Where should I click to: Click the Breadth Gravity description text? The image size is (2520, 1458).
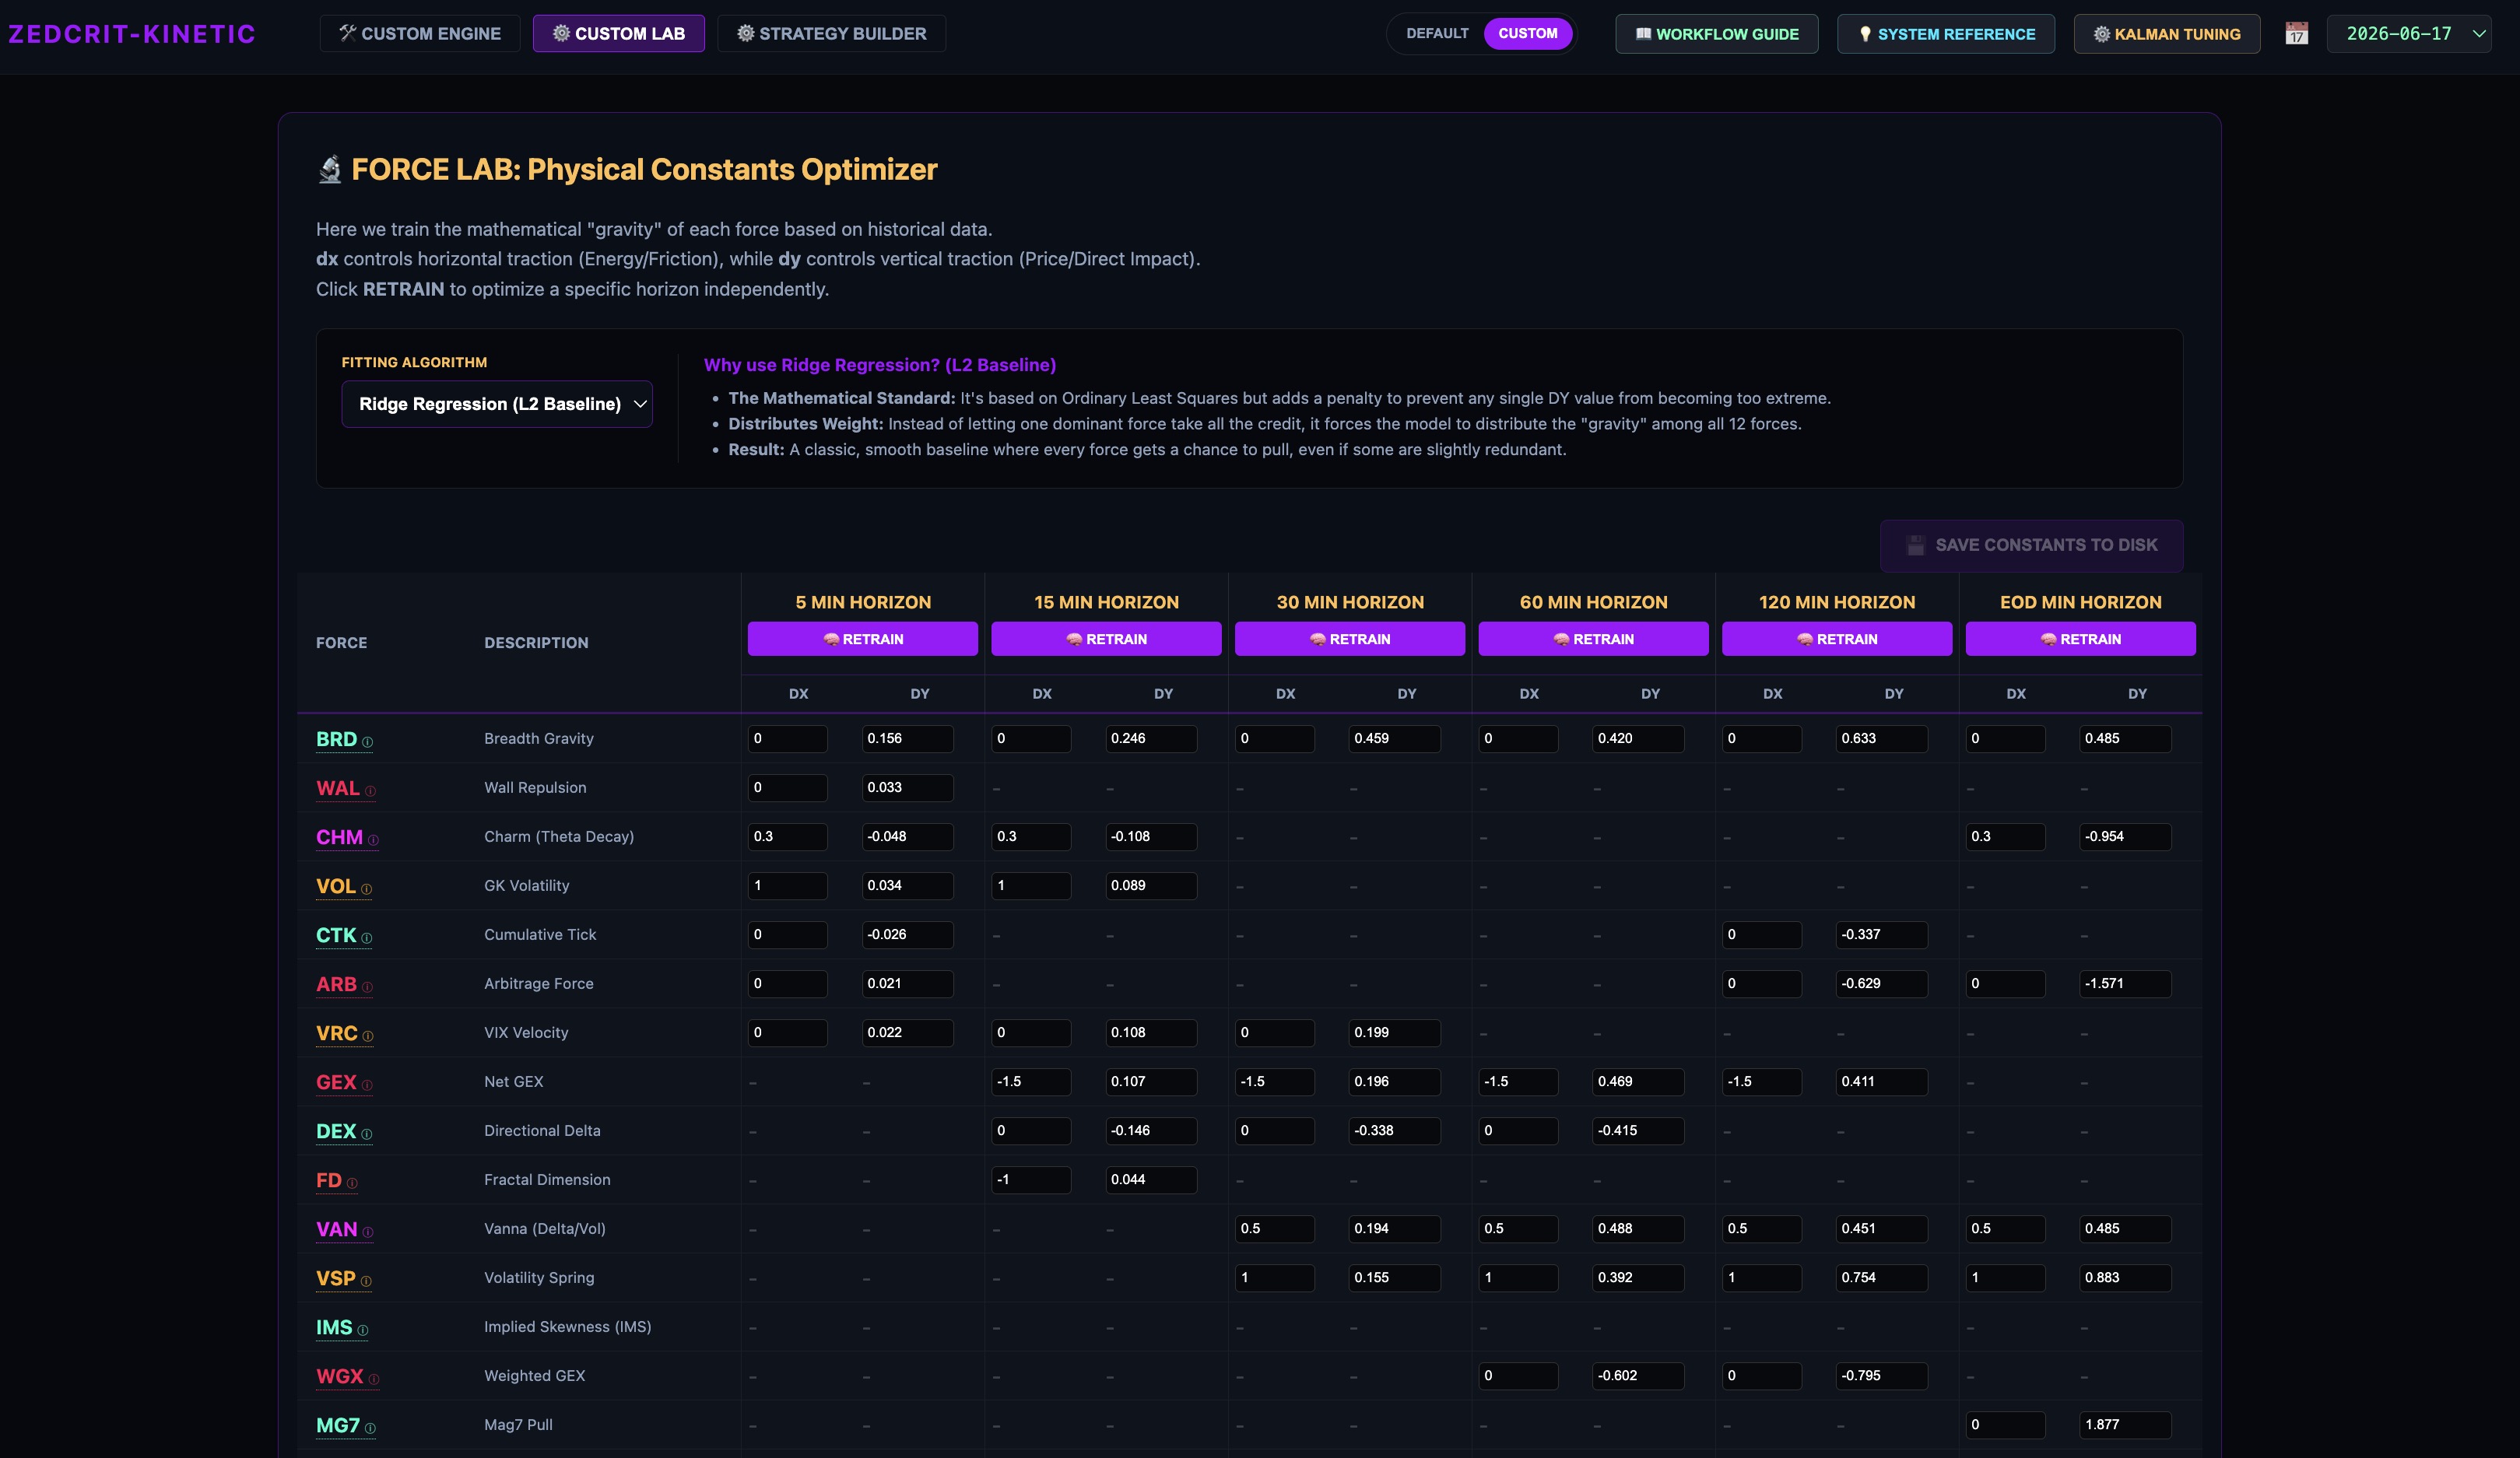(x=539, y=739)
